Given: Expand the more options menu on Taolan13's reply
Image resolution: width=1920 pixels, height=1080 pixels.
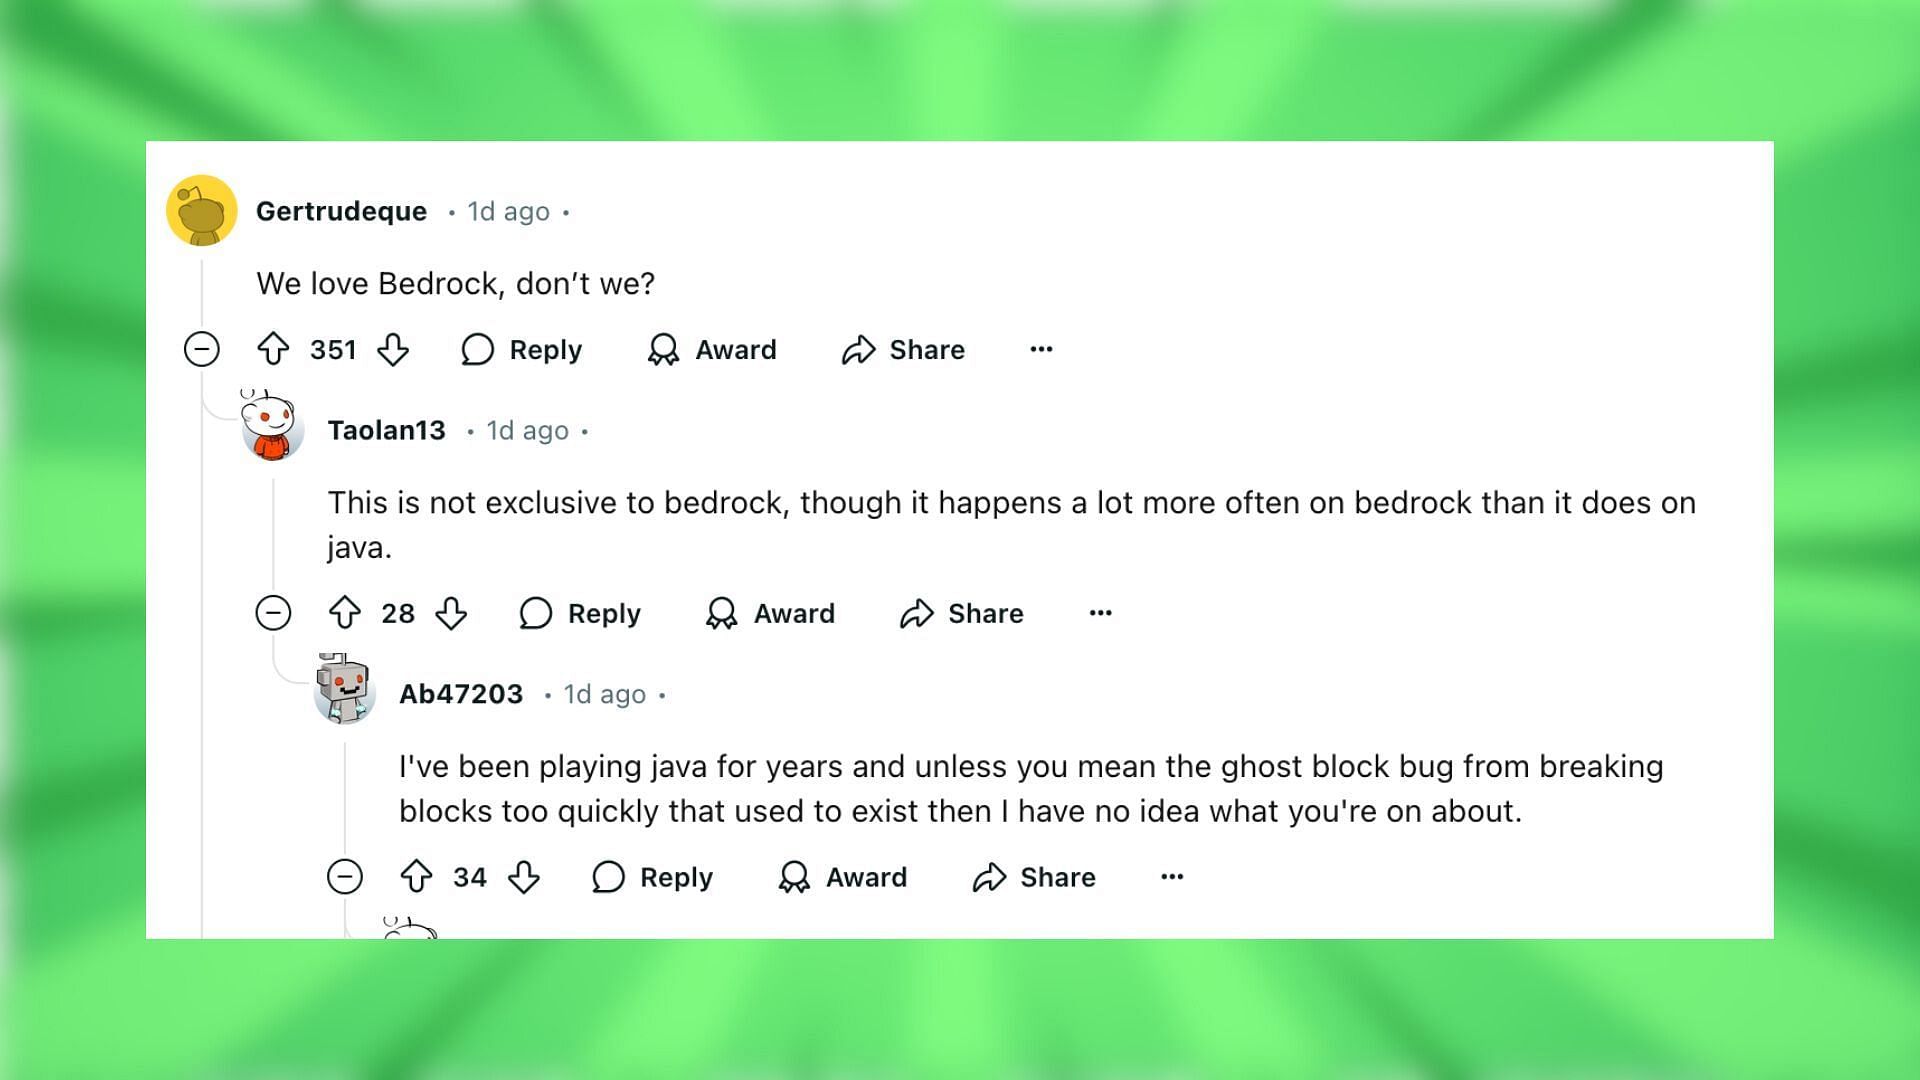Looking at the screenshot, I should click(x=1101, y=612).
